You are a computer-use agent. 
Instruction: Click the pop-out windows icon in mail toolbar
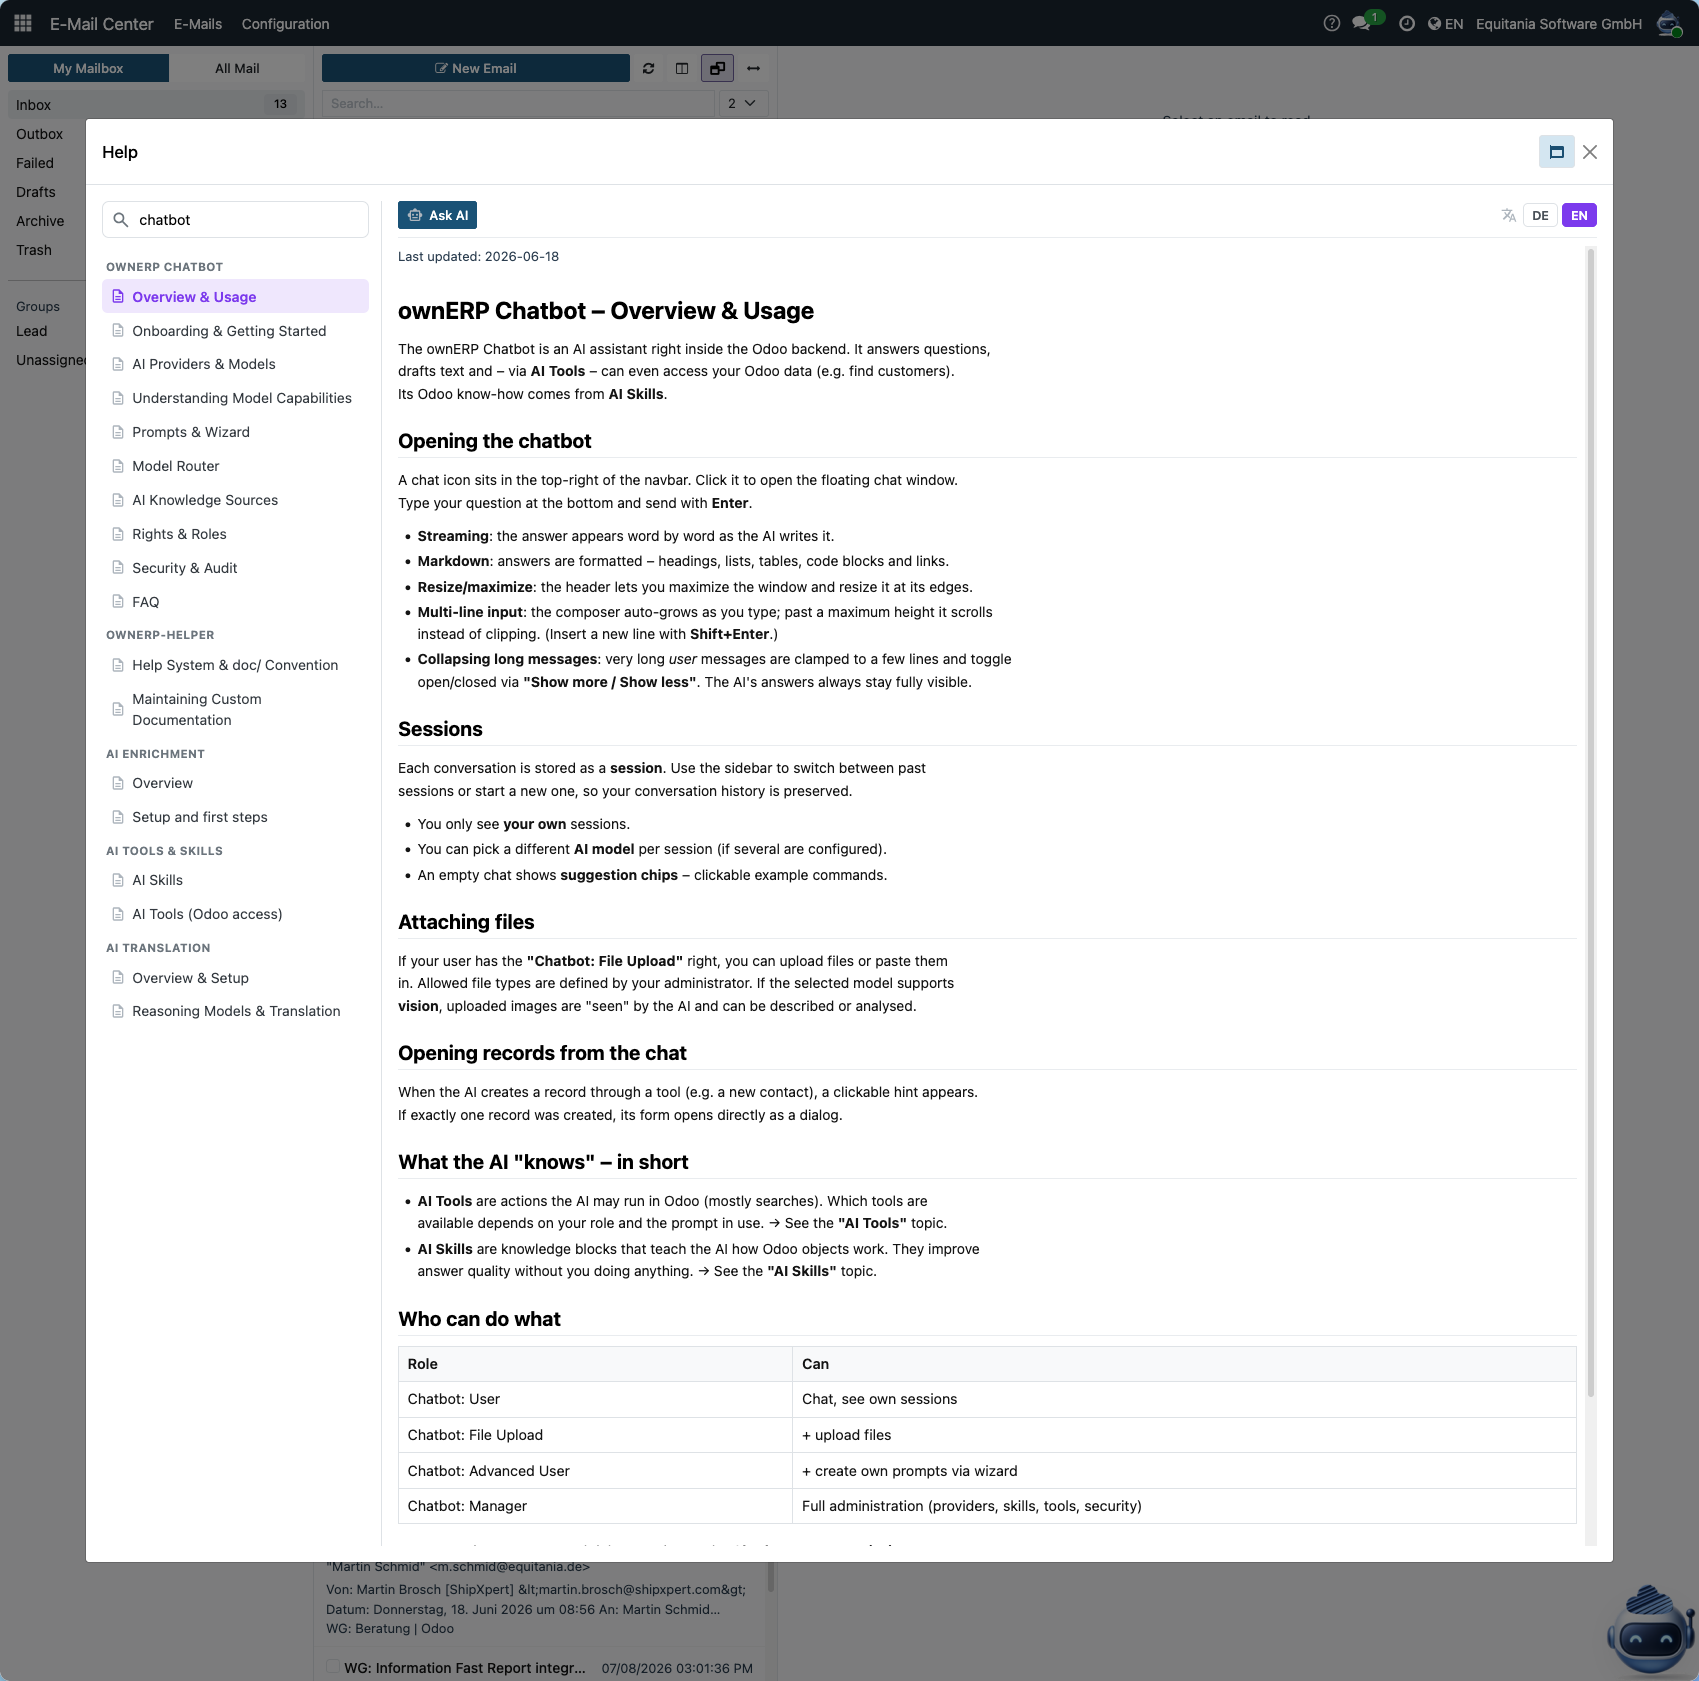718,68
